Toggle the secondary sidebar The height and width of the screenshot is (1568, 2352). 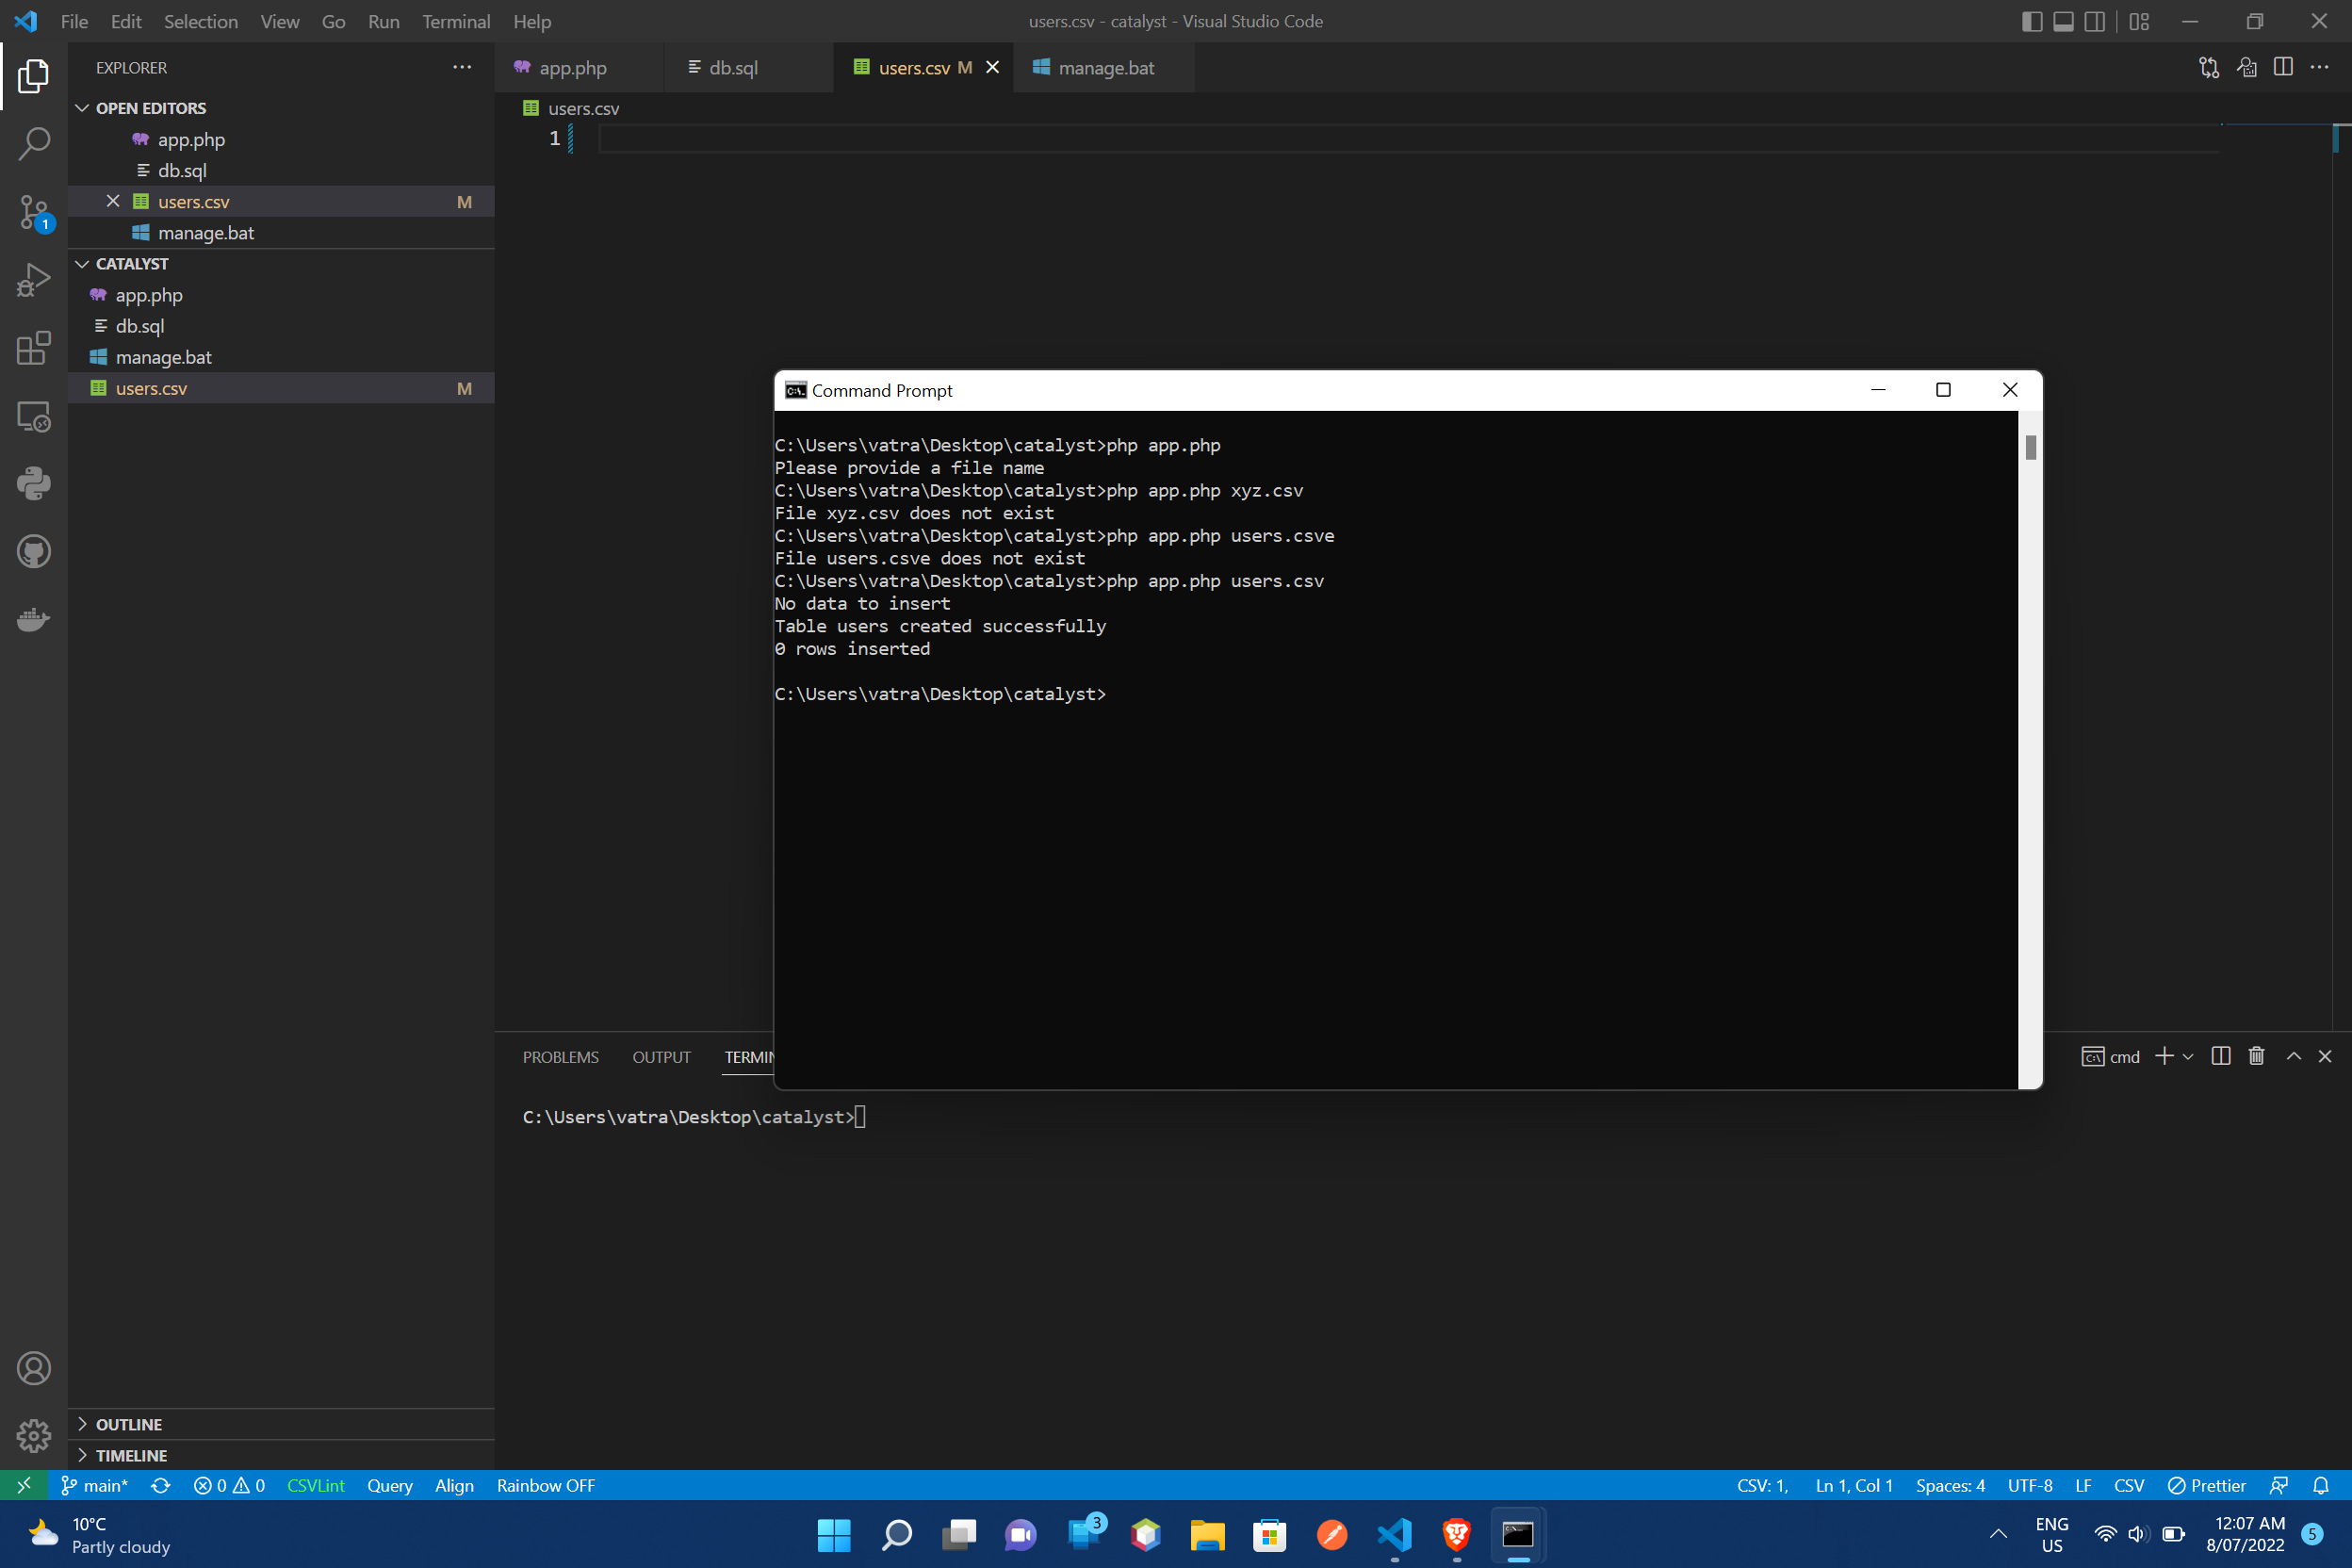tap(2095, 21)
